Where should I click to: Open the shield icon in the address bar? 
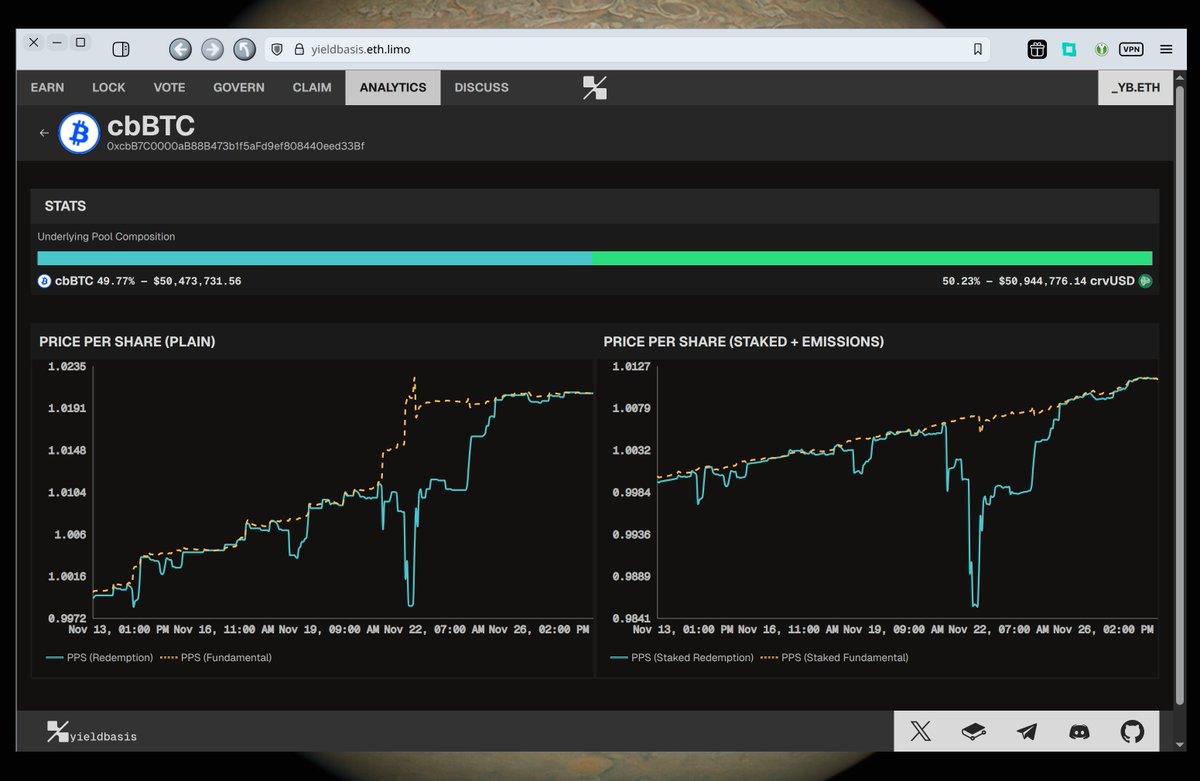click(x=277, y=49)
